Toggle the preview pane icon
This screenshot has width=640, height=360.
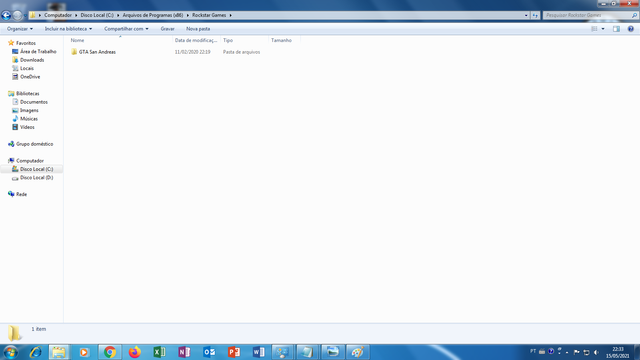(x=616, y=29)
